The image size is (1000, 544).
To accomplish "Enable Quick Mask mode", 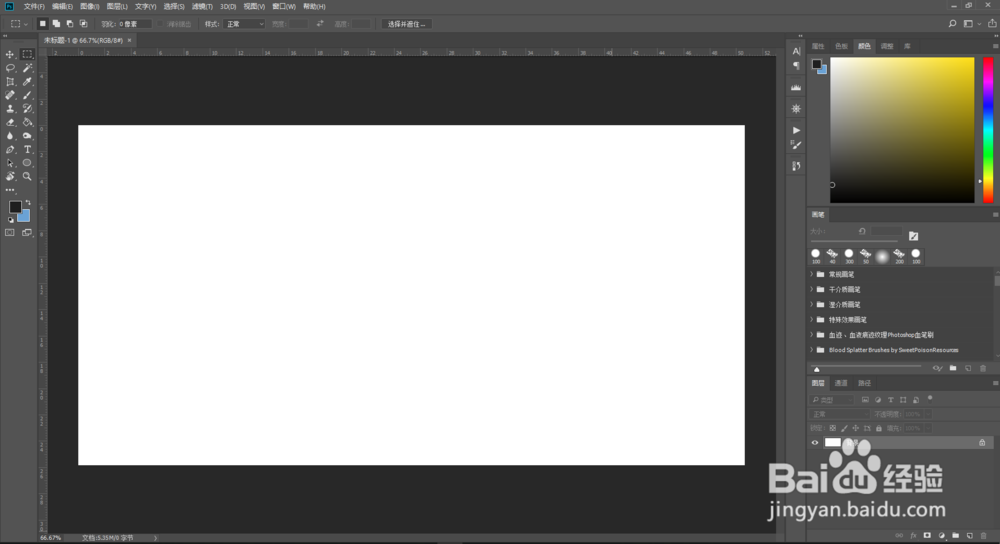I will [x=10, y=233].
